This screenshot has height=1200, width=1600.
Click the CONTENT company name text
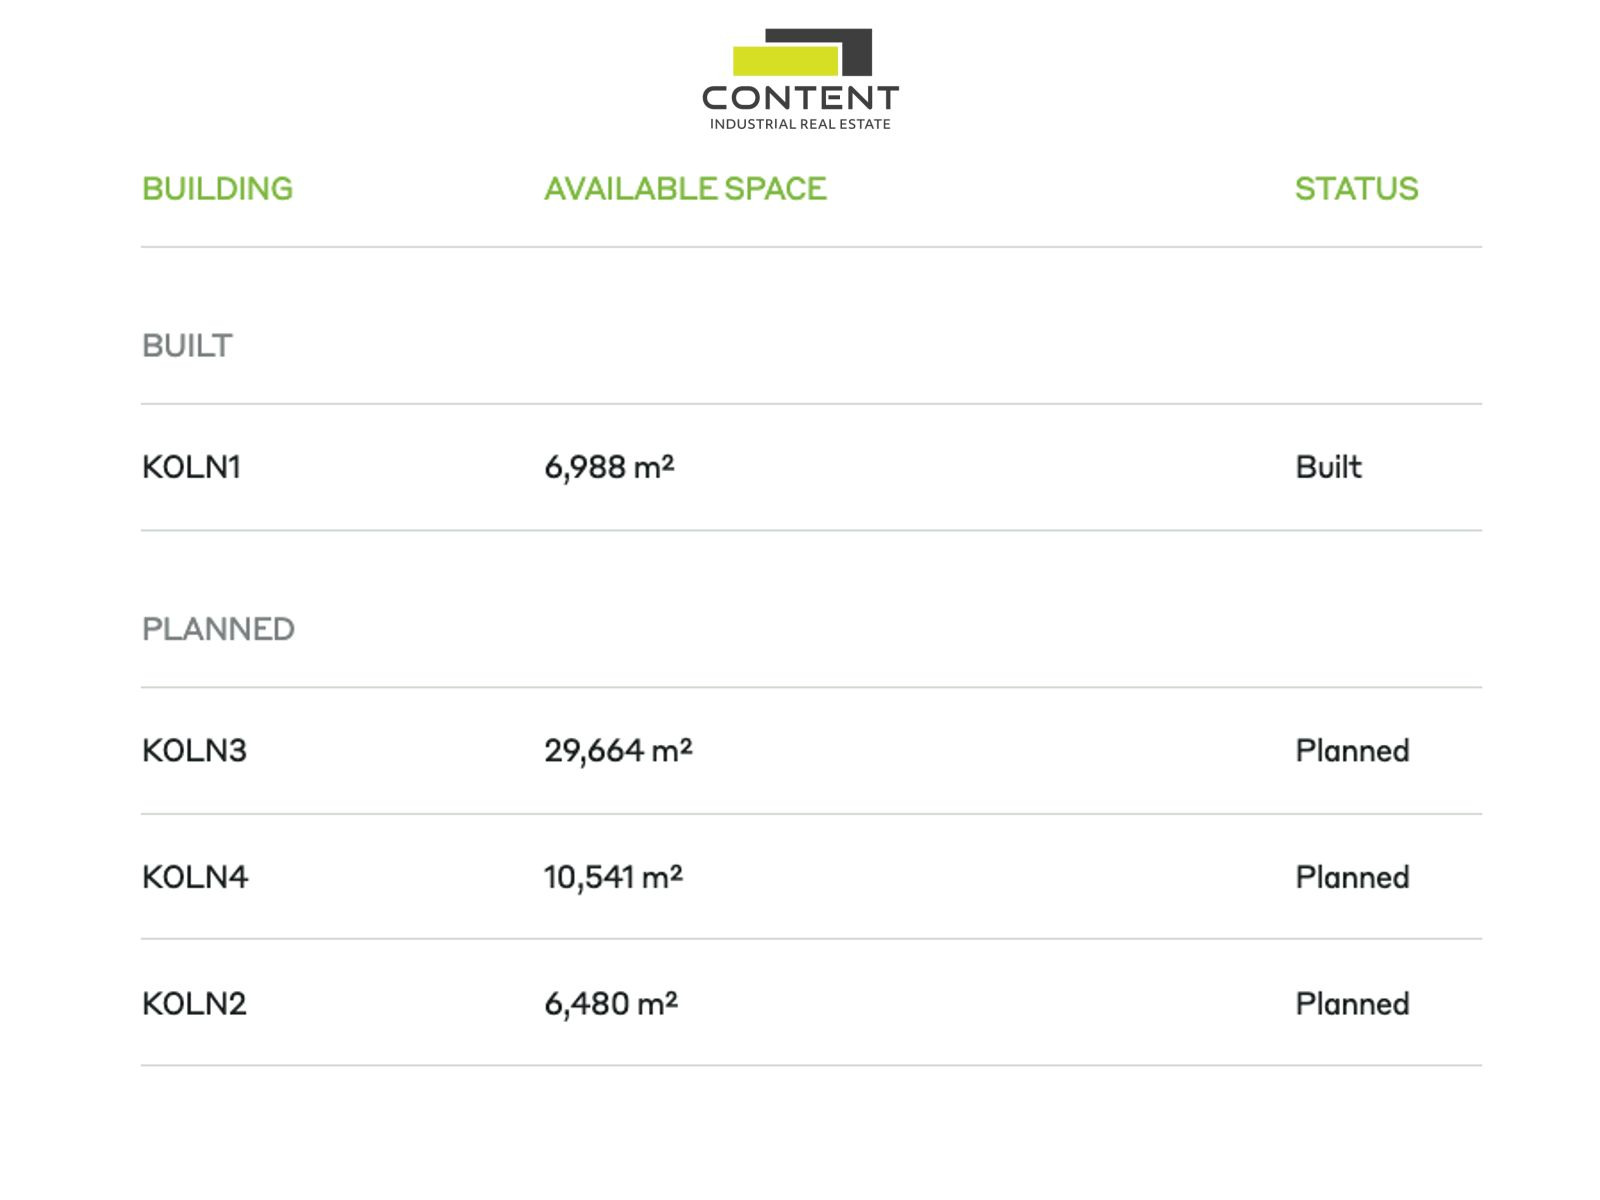[800, 98]
